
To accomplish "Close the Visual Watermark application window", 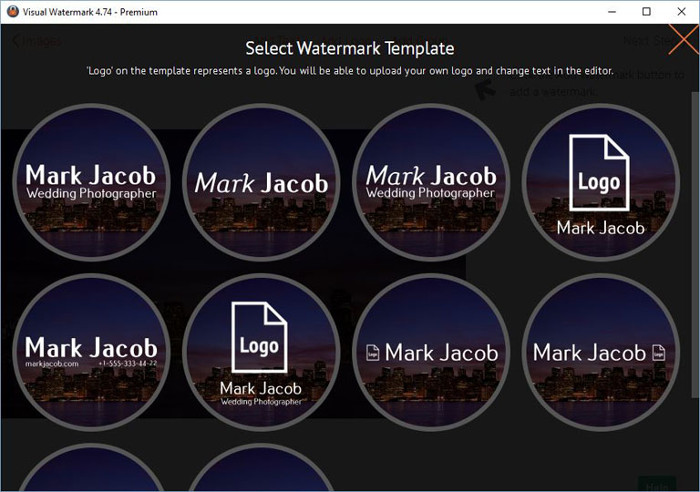I will [x=681, y=11].
